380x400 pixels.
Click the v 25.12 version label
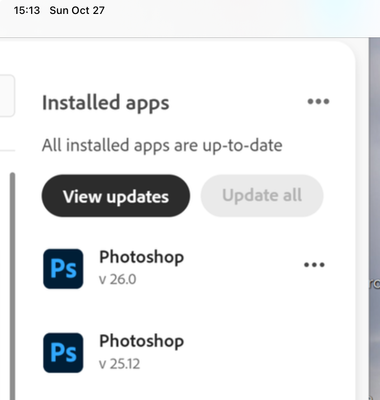[120, 364]
